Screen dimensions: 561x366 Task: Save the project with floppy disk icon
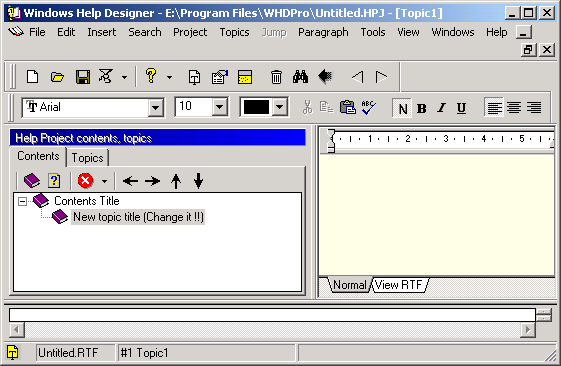83,77
